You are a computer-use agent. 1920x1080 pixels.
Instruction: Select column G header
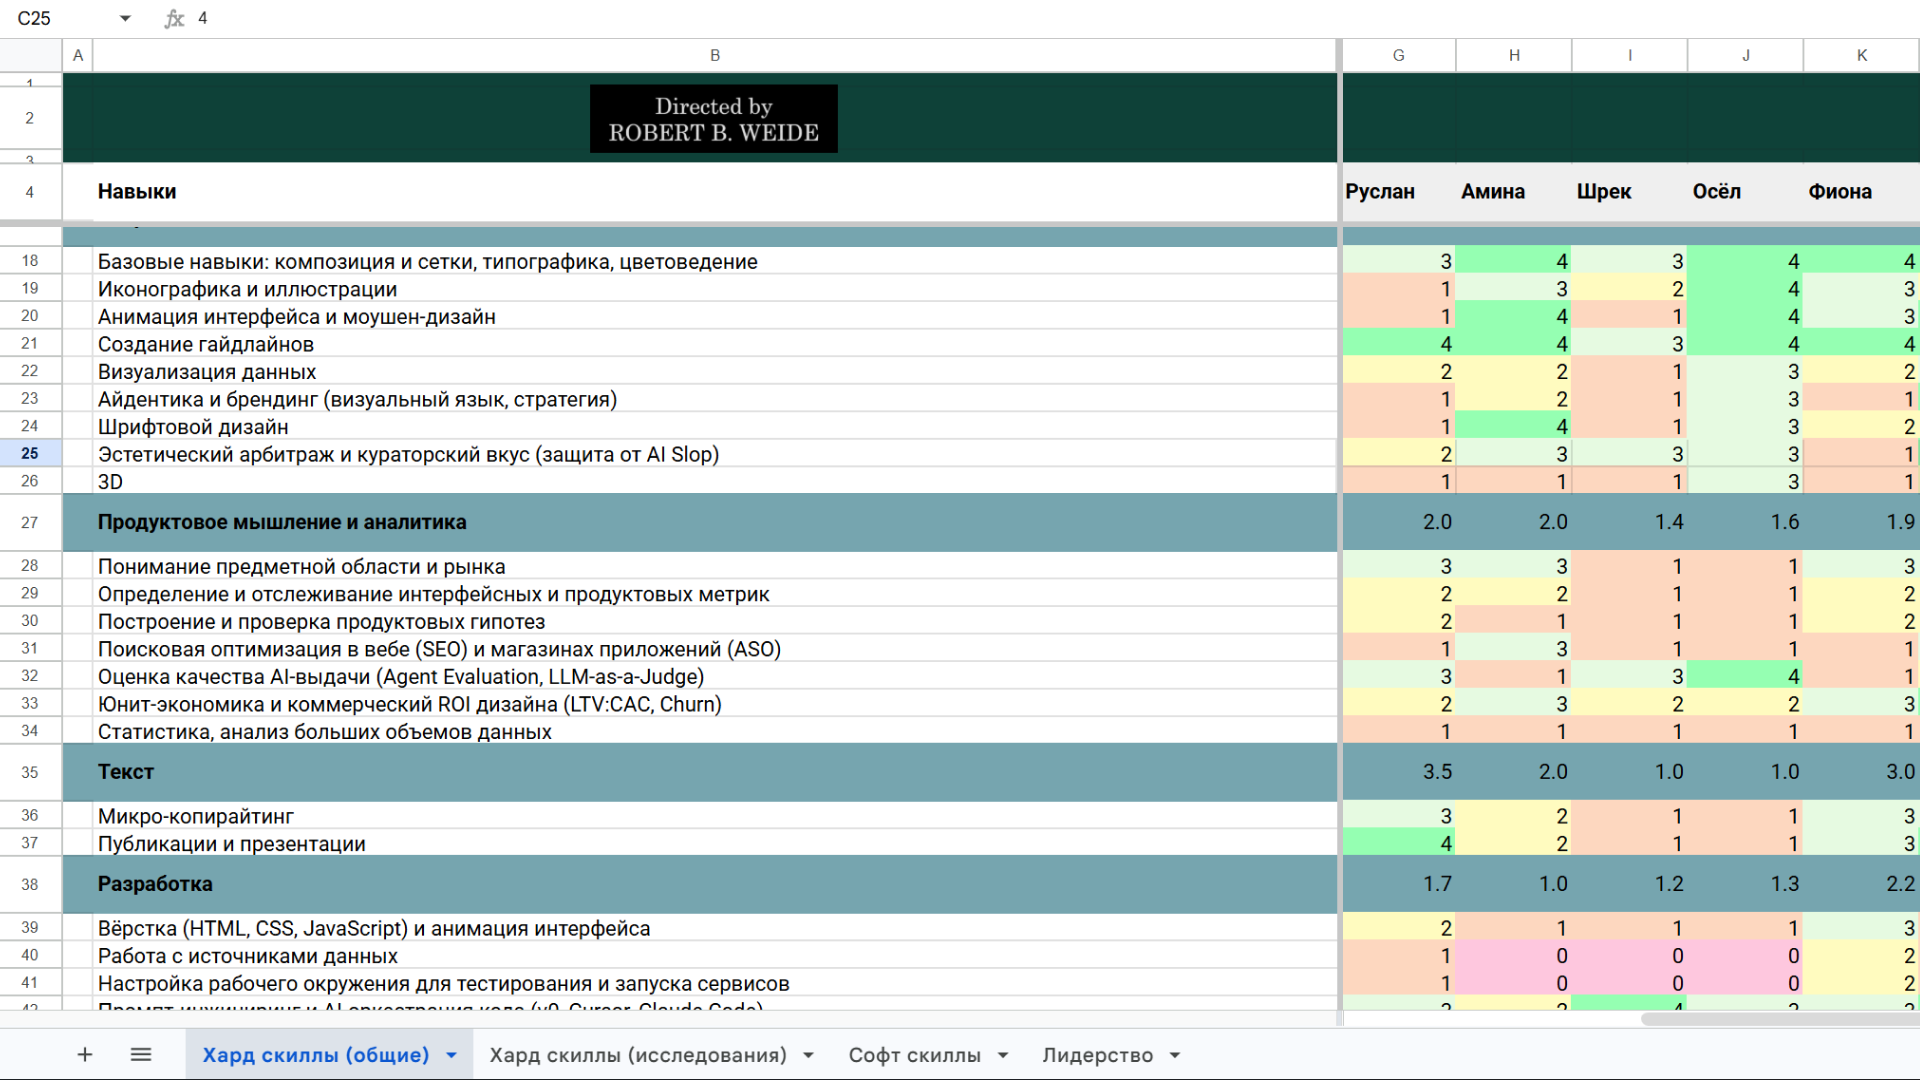pos(1398,56)
